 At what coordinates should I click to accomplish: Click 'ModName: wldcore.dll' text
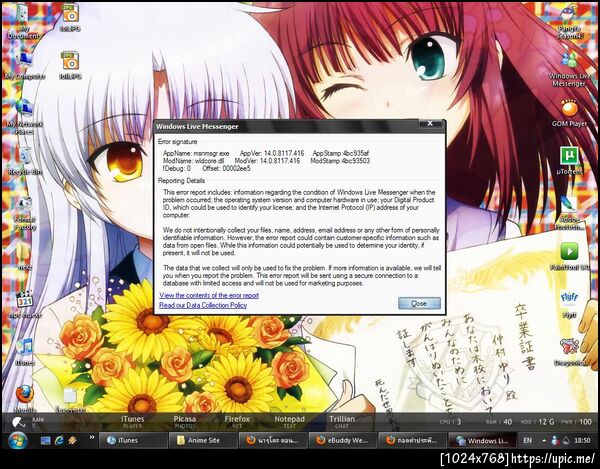tap(194, 161)
